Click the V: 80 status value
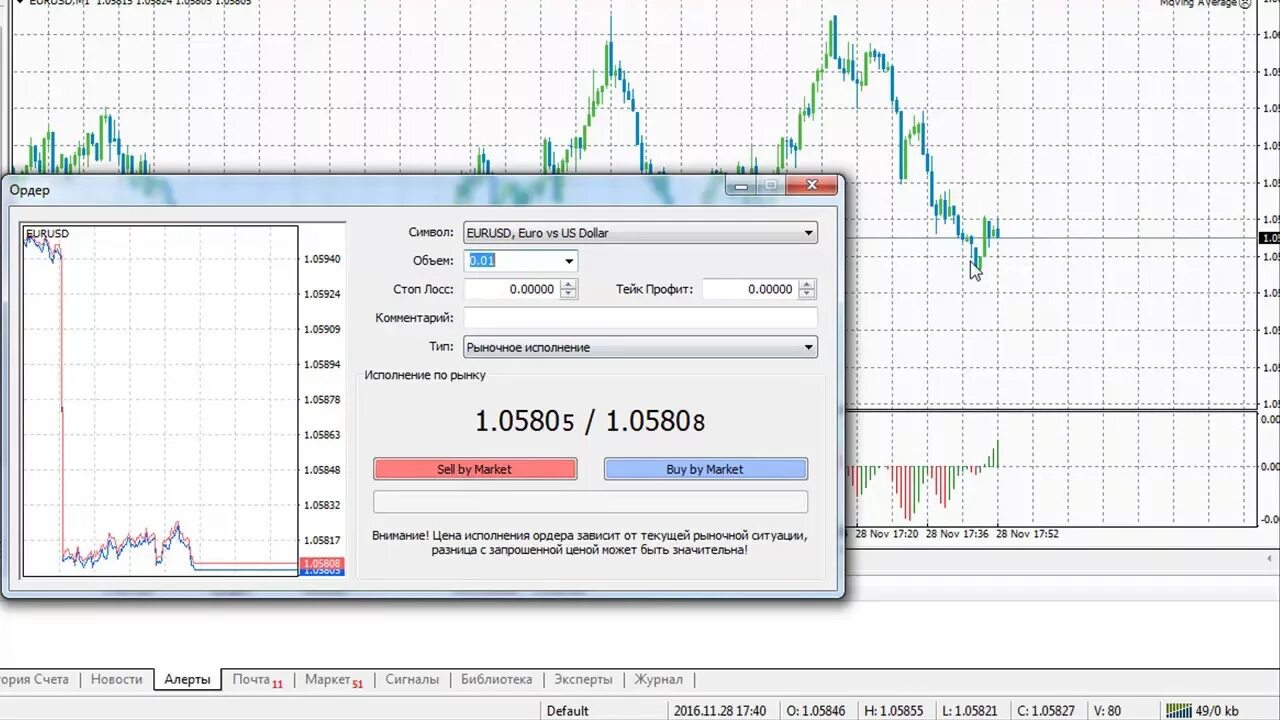 [x=1107, y=711]
